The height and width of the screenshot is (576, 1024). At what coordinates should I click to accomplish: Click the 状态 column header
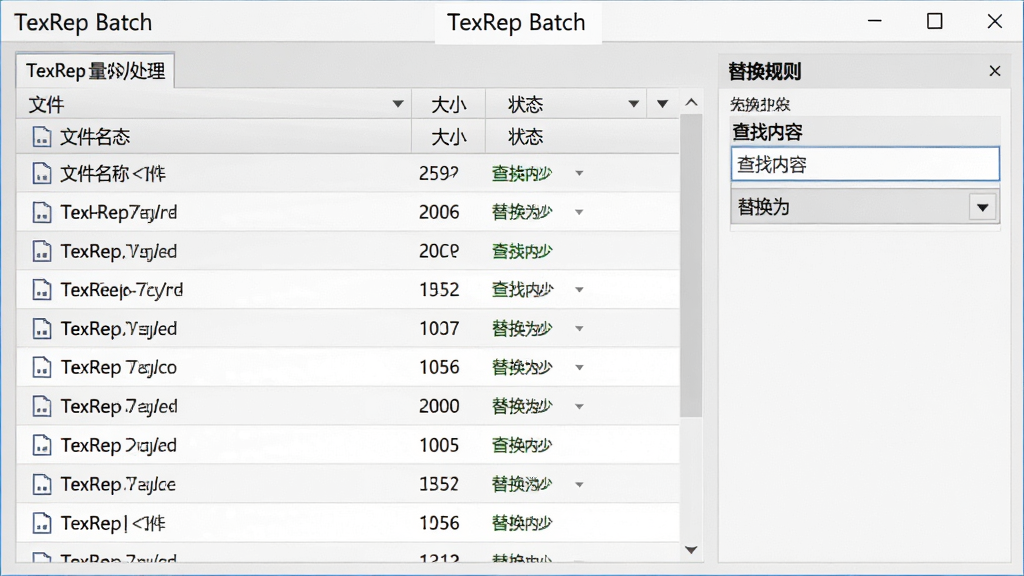click(x=566, y=104)
